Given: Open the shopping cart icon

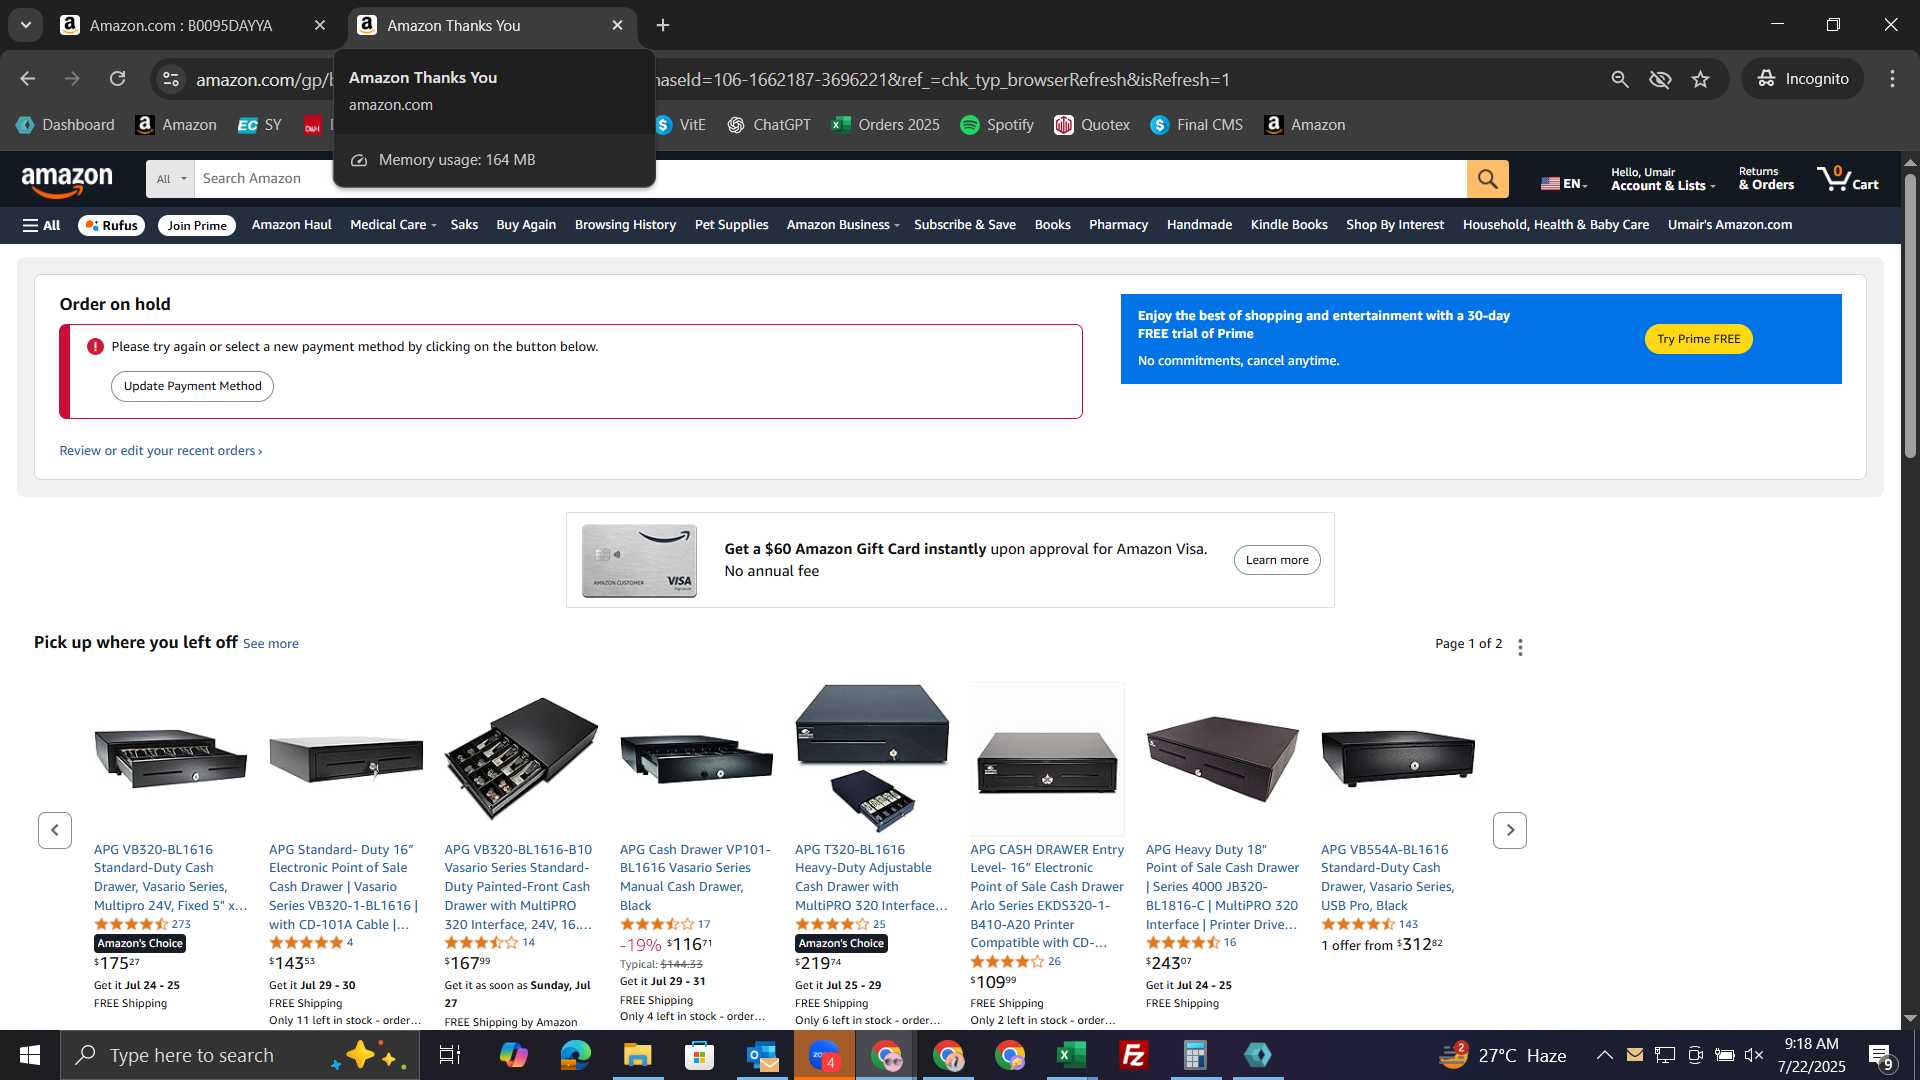Looking at the screenshot, I should click(x=1848, y=179).
